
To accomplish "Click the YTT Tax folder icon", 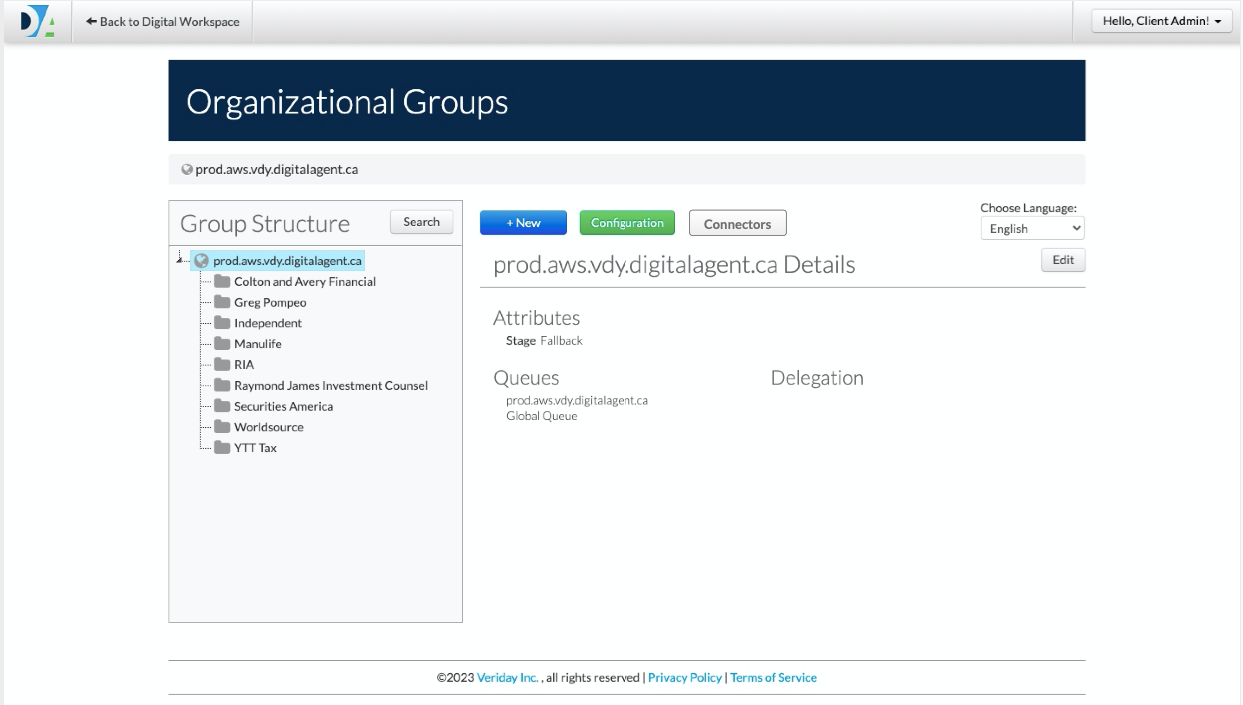I will (222, 448).
